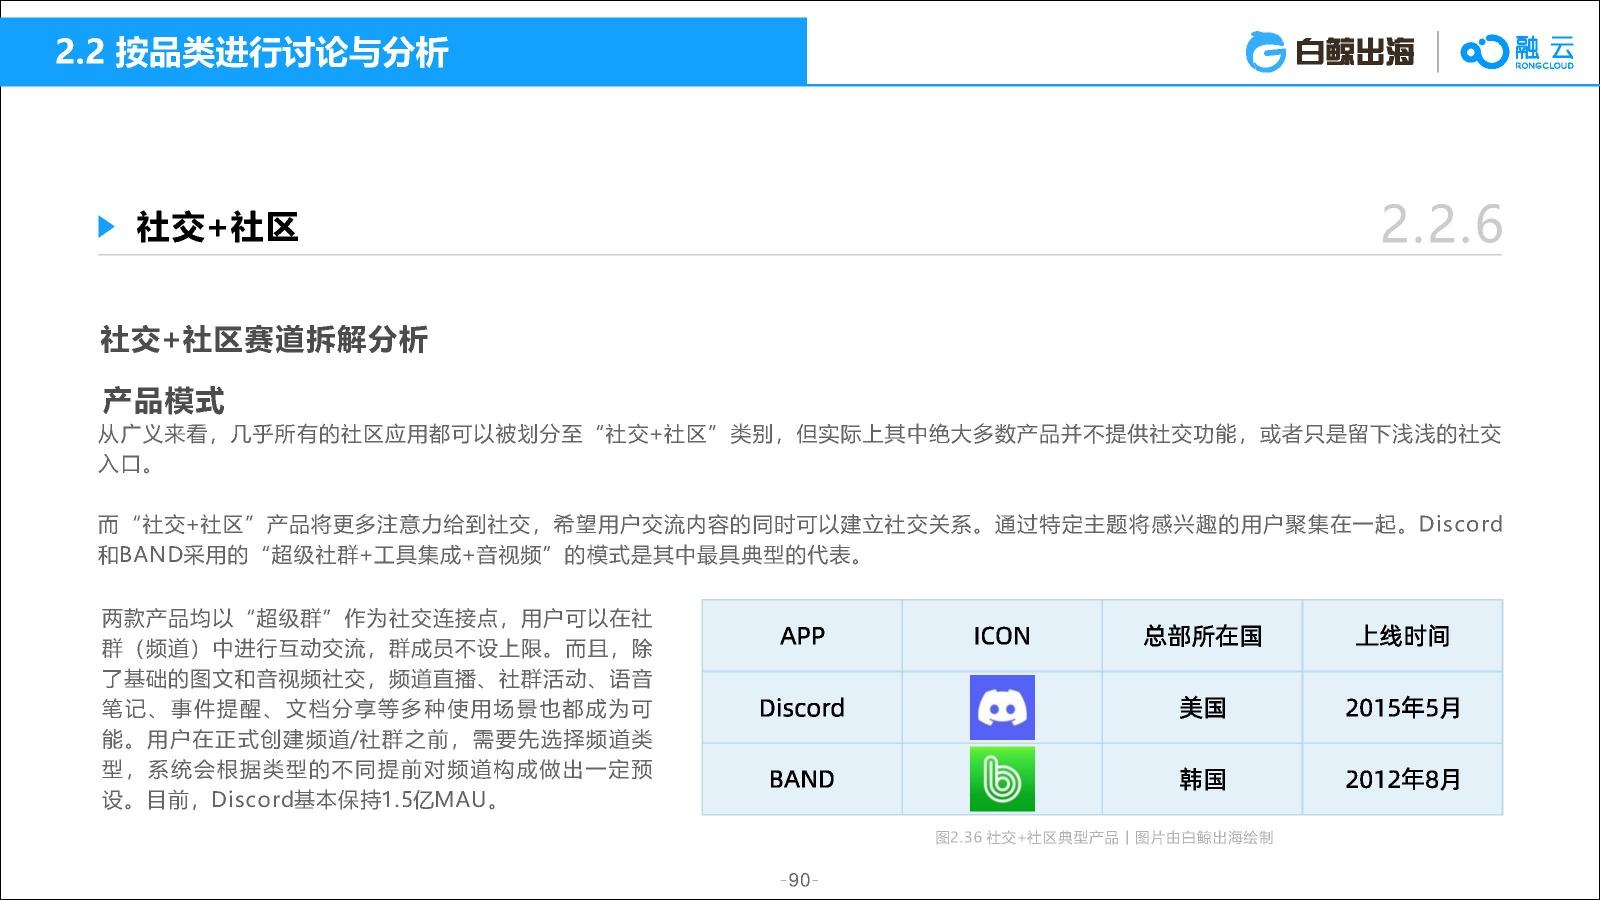Click the APP column header
This screenshot has height=900, width=1600.
point(802,636)
